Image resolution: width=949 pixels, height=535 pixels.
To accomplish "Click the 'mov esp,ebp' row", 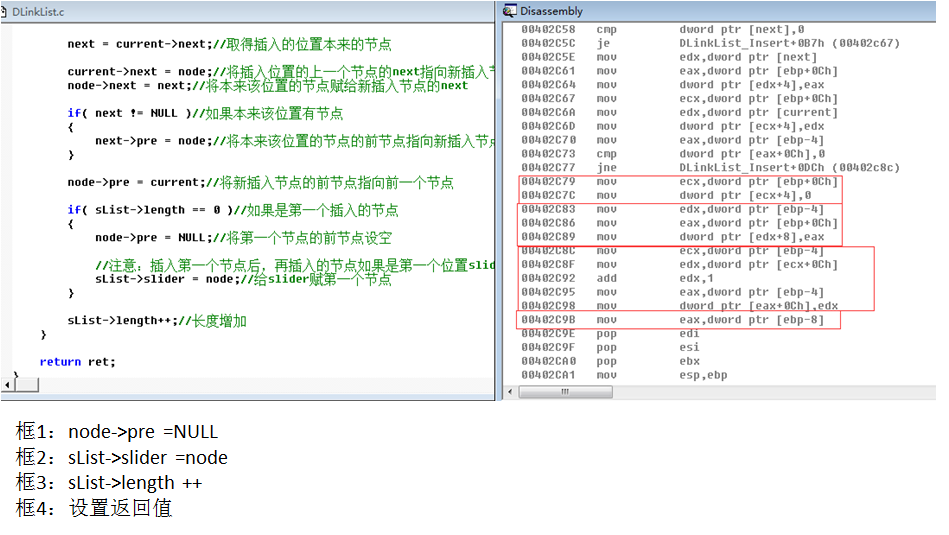I will (624, 375).
